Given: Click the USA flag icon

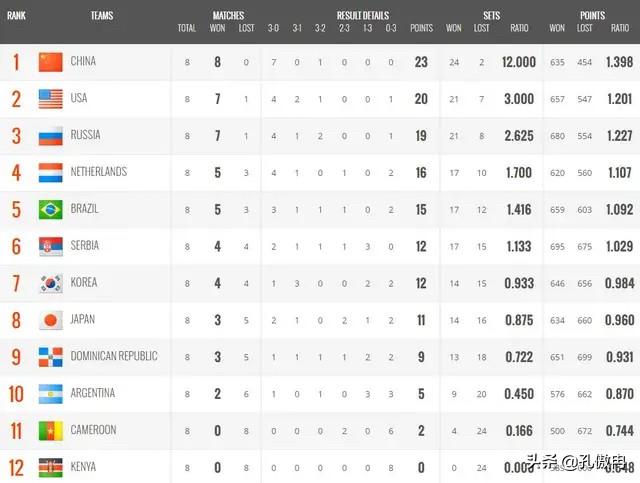Looking at the screenshot, I should coord(51,99).
